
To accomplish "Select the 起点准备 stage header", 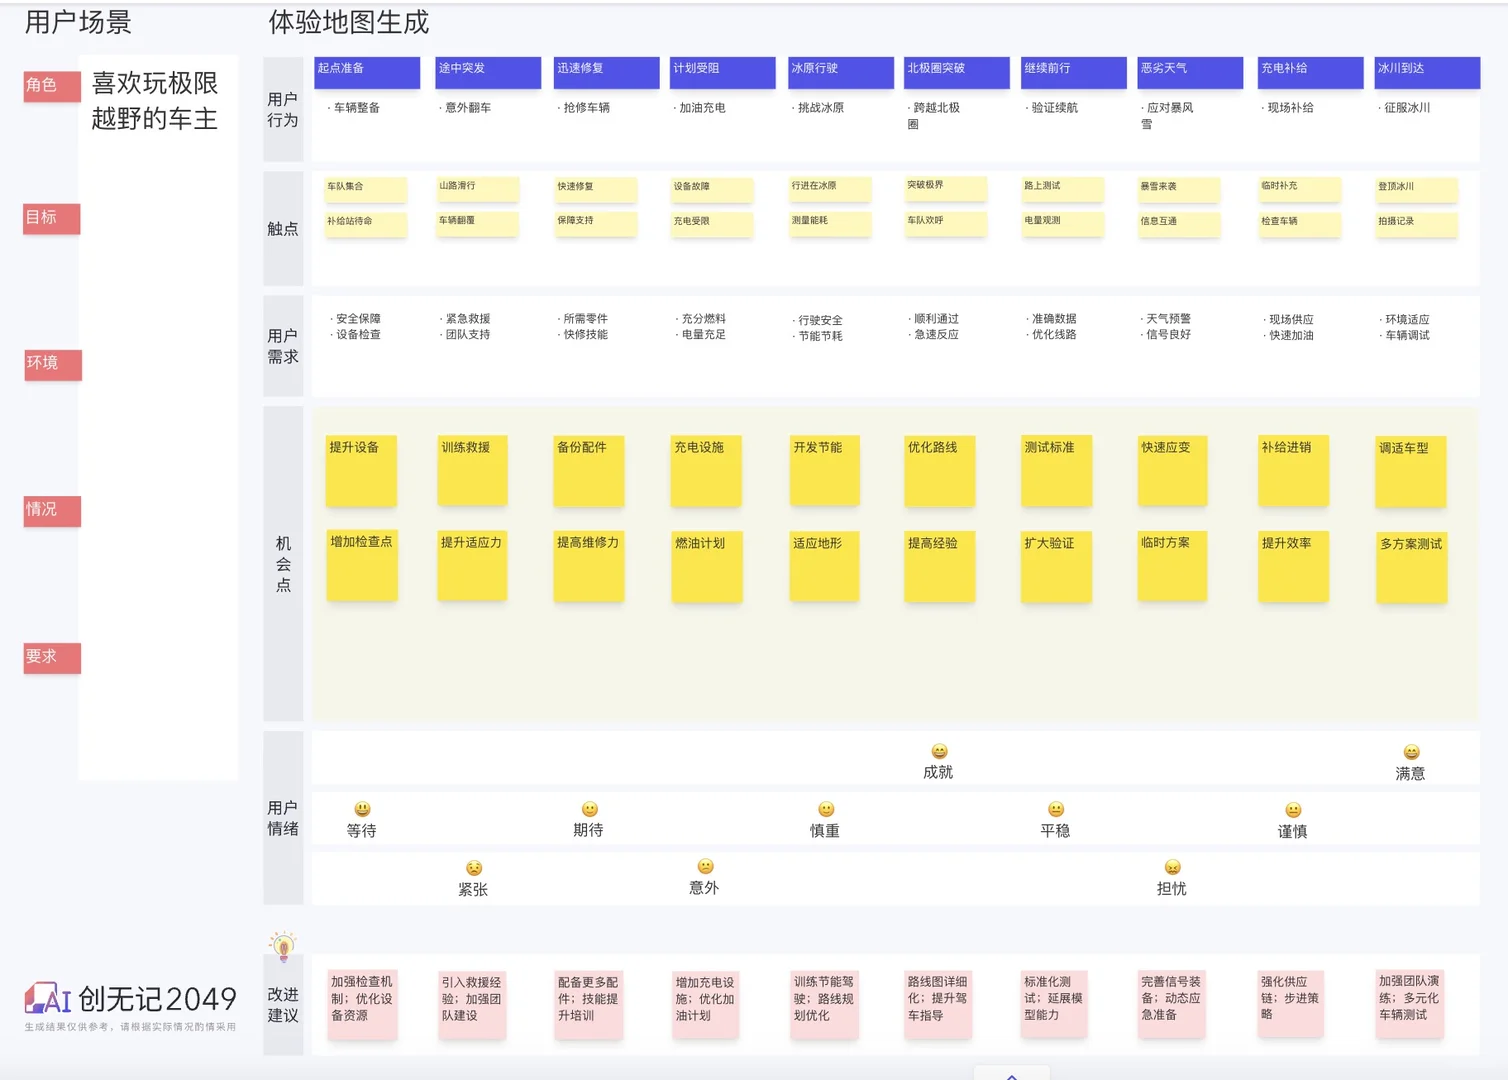I will coord(367,72).
